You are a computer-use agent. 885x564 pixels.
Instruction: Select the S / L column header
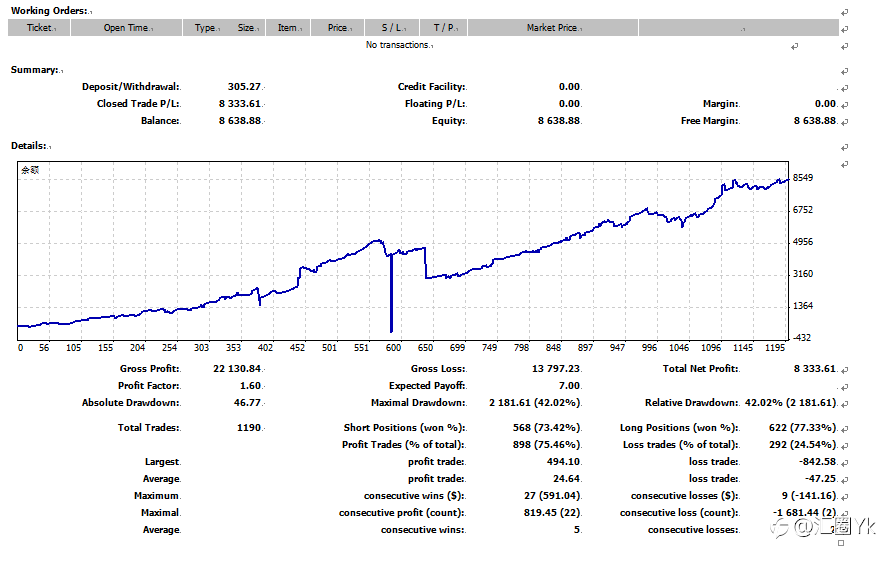392,28
